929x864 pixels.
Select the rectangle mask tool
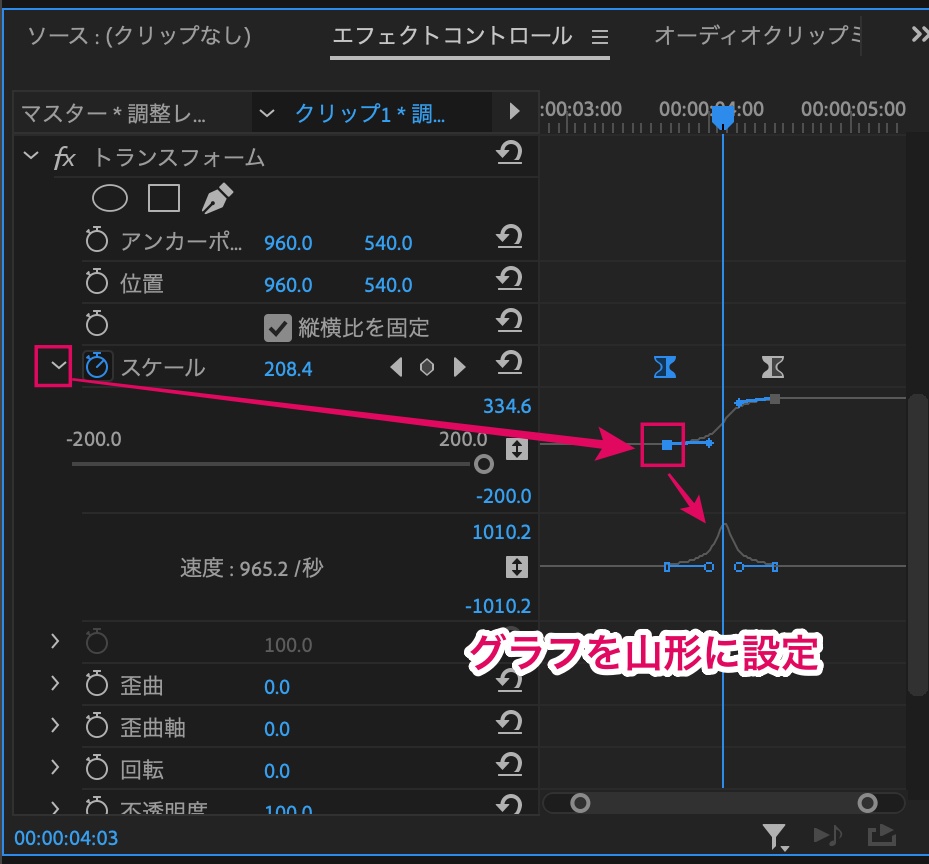tap(164, 198)
